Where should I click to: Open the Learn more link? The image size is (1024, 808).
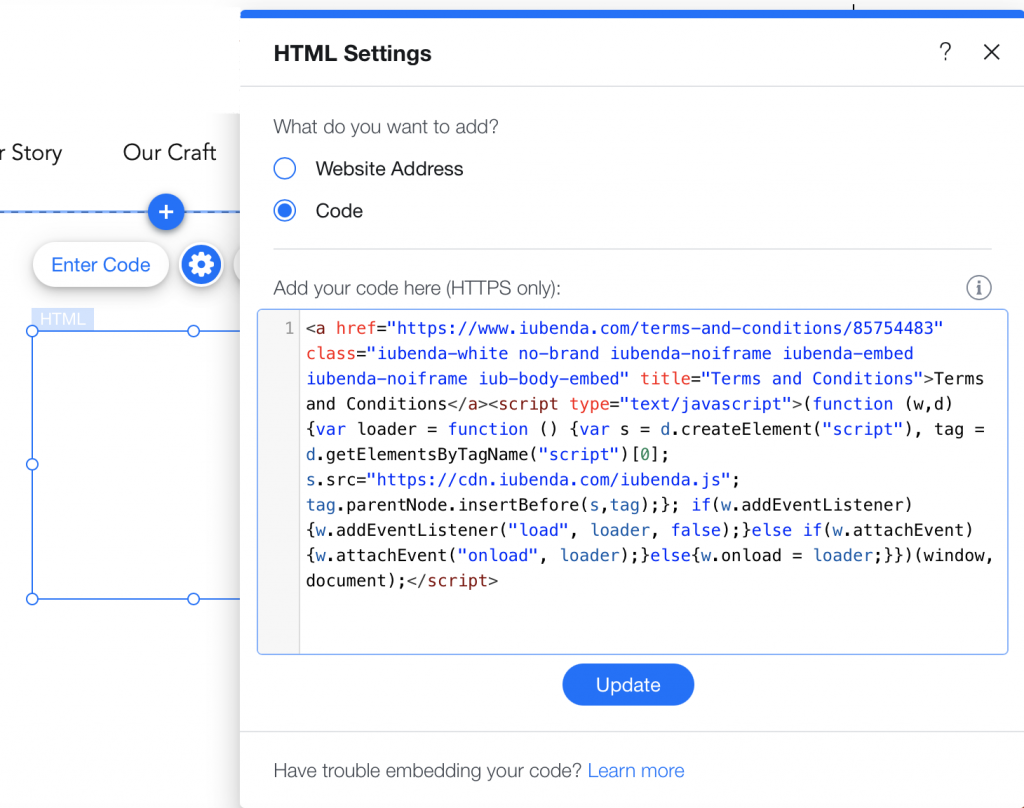point(636,770)
